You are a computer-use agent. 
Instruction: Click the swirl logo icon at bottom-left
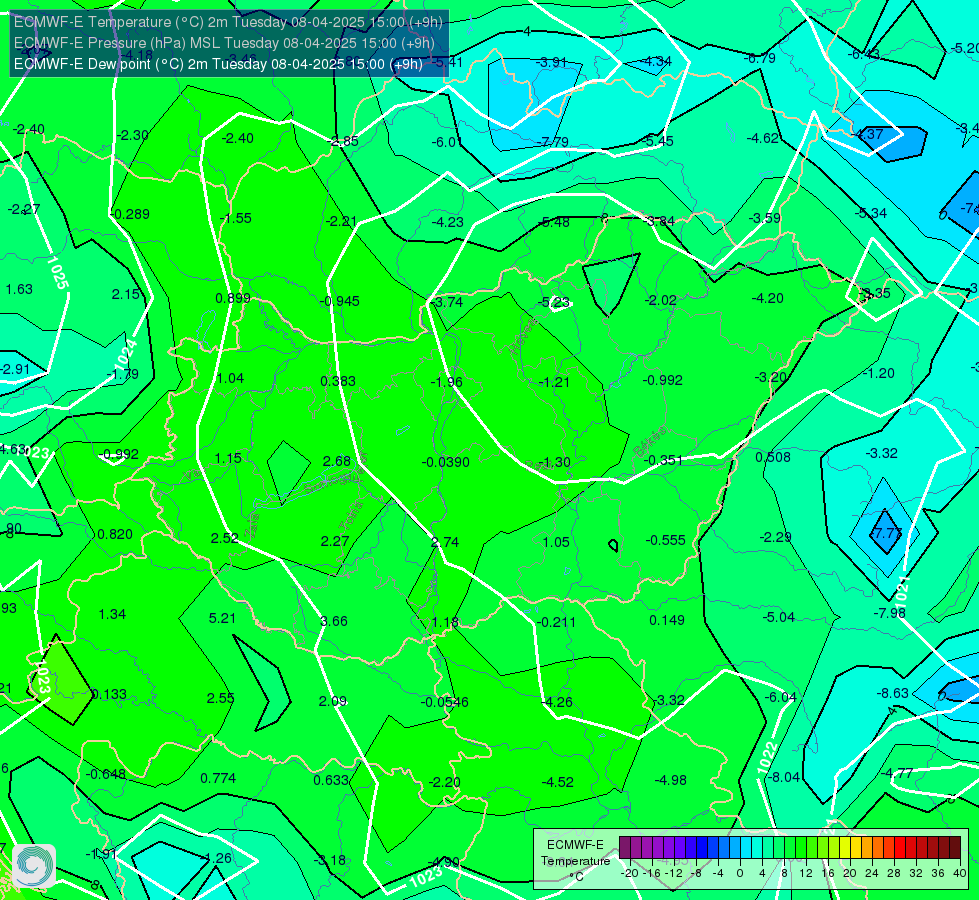coord(34,866)
